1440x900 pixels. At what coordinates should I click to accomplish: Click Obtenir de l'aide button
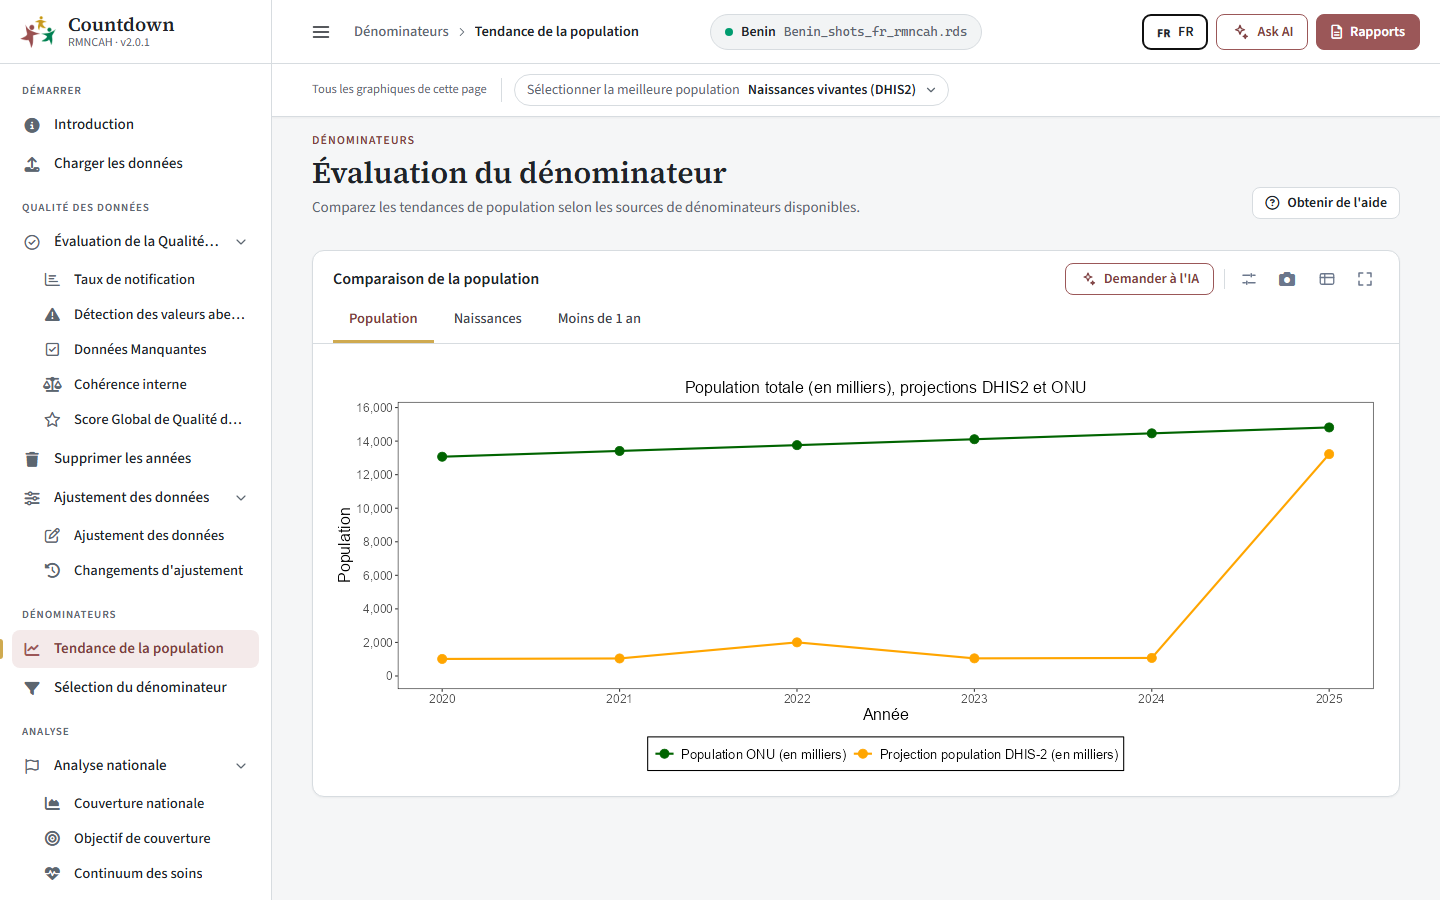(x=1326, y=203)
